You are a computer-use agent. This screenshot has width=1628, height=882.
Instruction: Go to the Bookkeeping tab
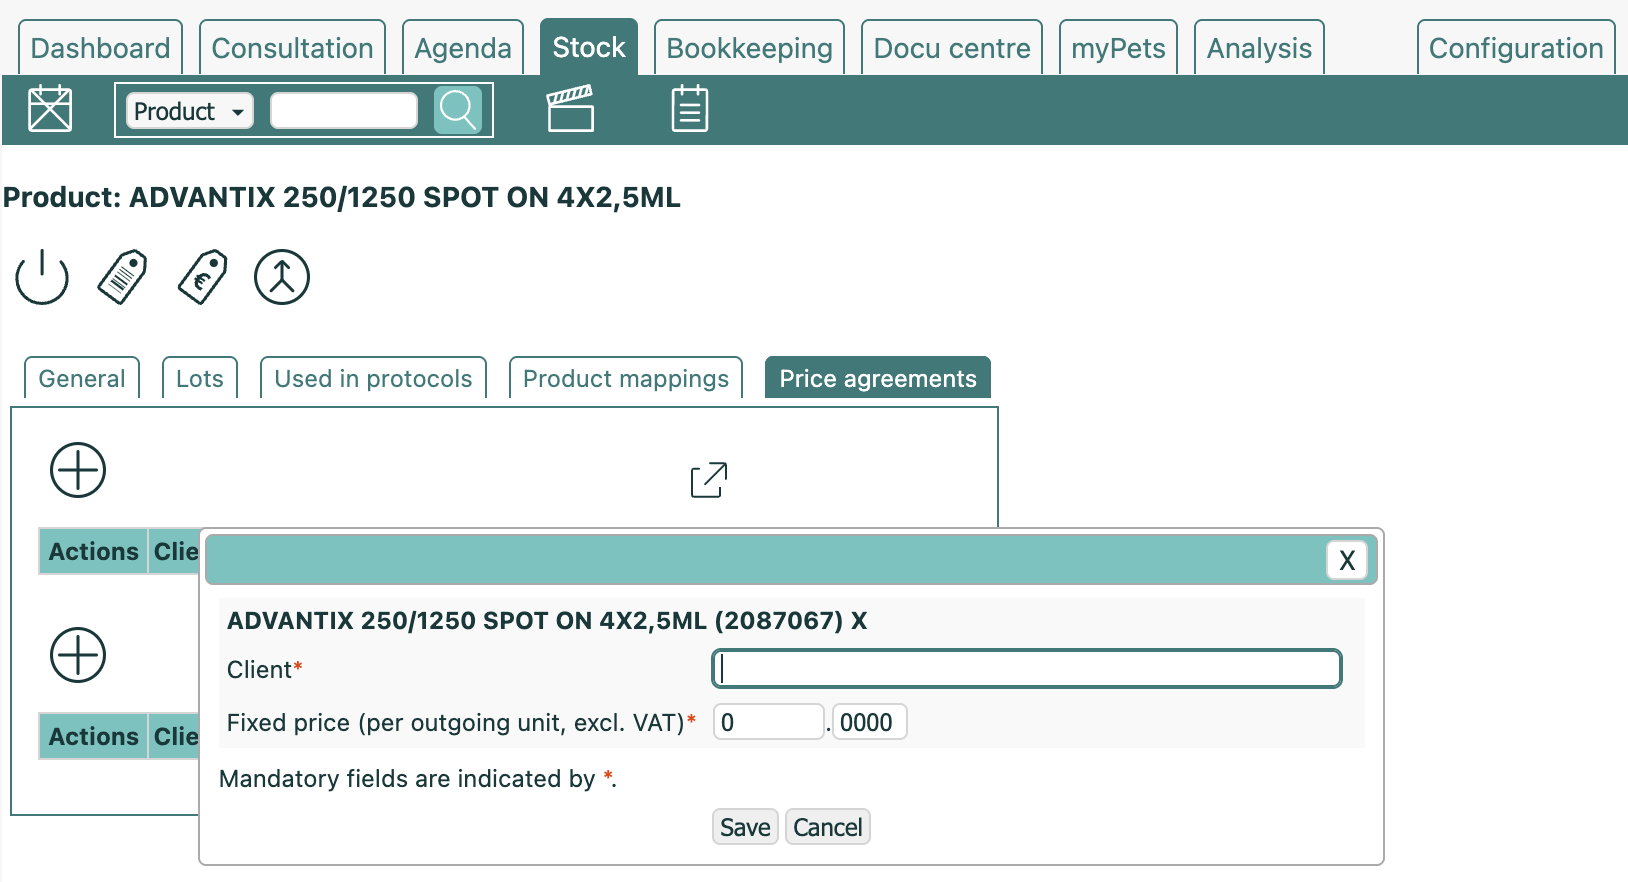[750, 48]
